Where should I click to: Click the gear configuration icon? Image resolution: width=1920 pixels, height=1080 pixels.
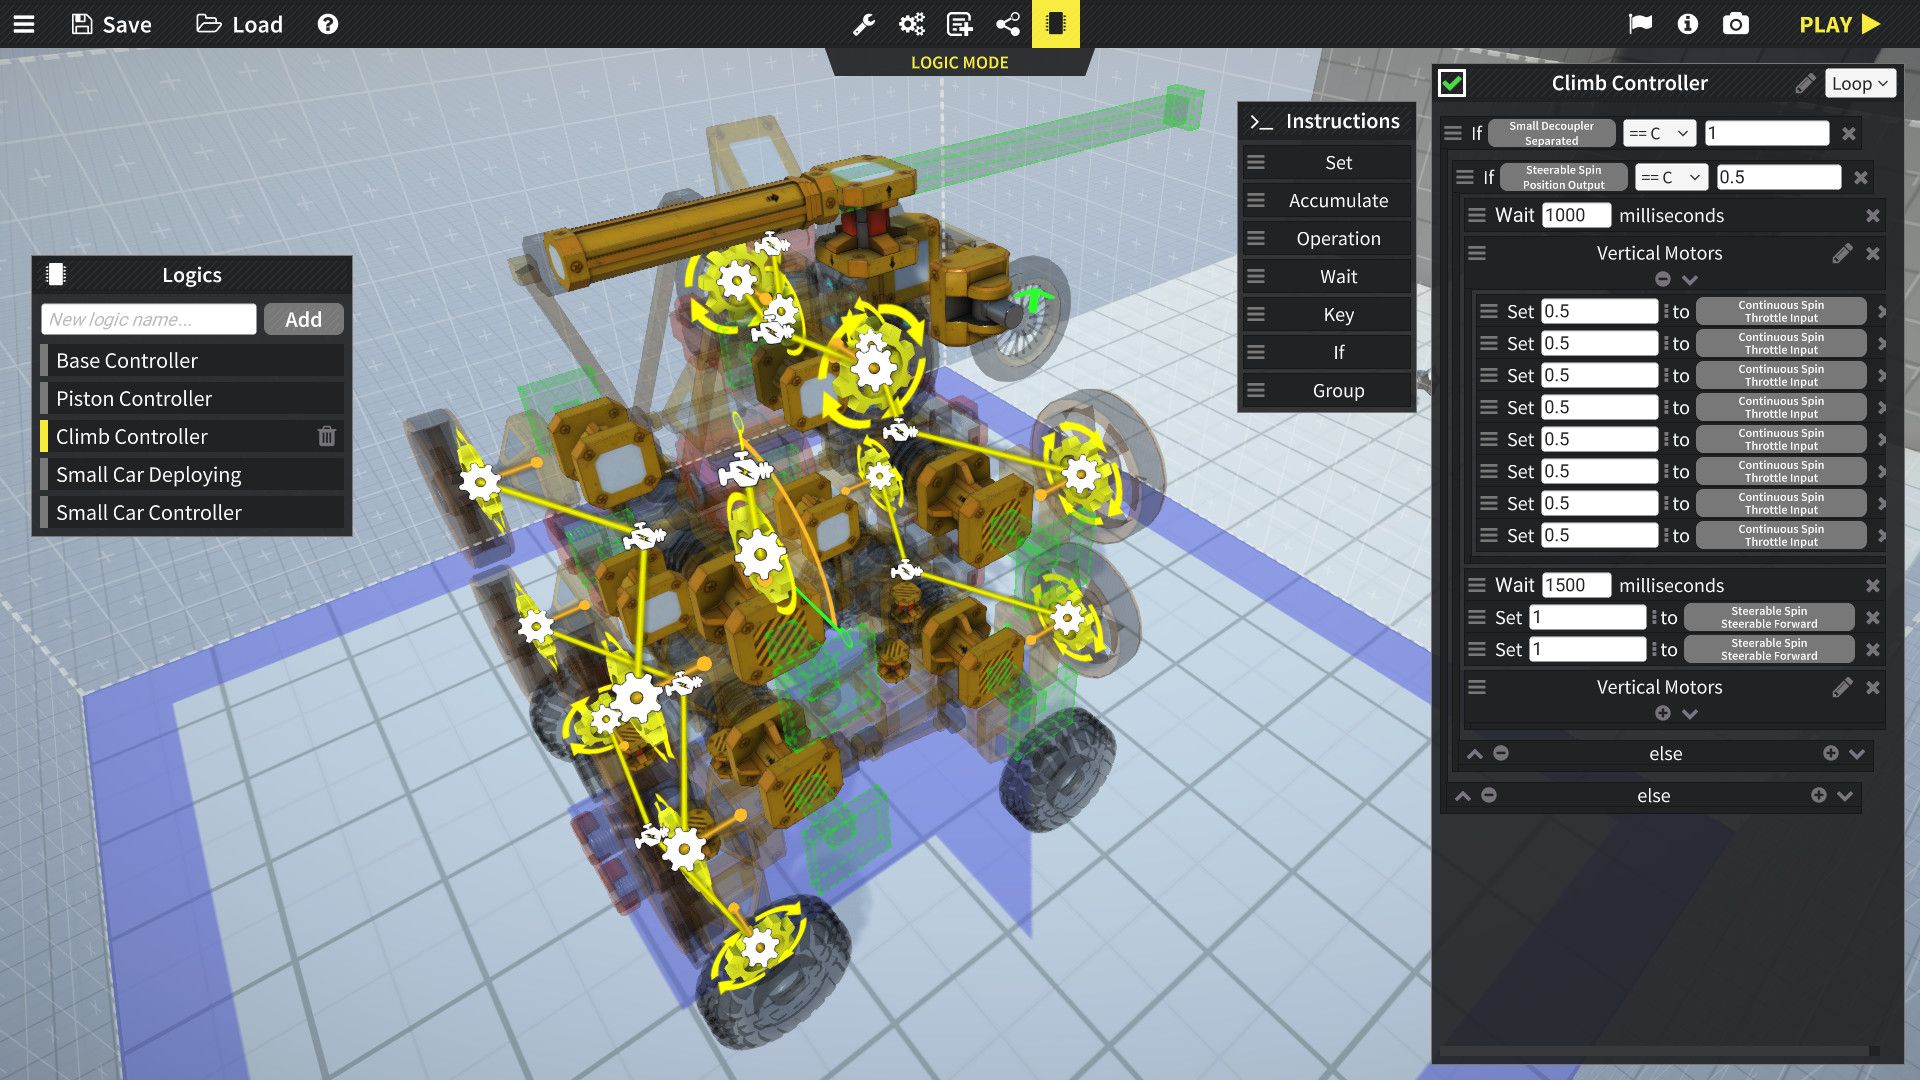coord(911,22)
